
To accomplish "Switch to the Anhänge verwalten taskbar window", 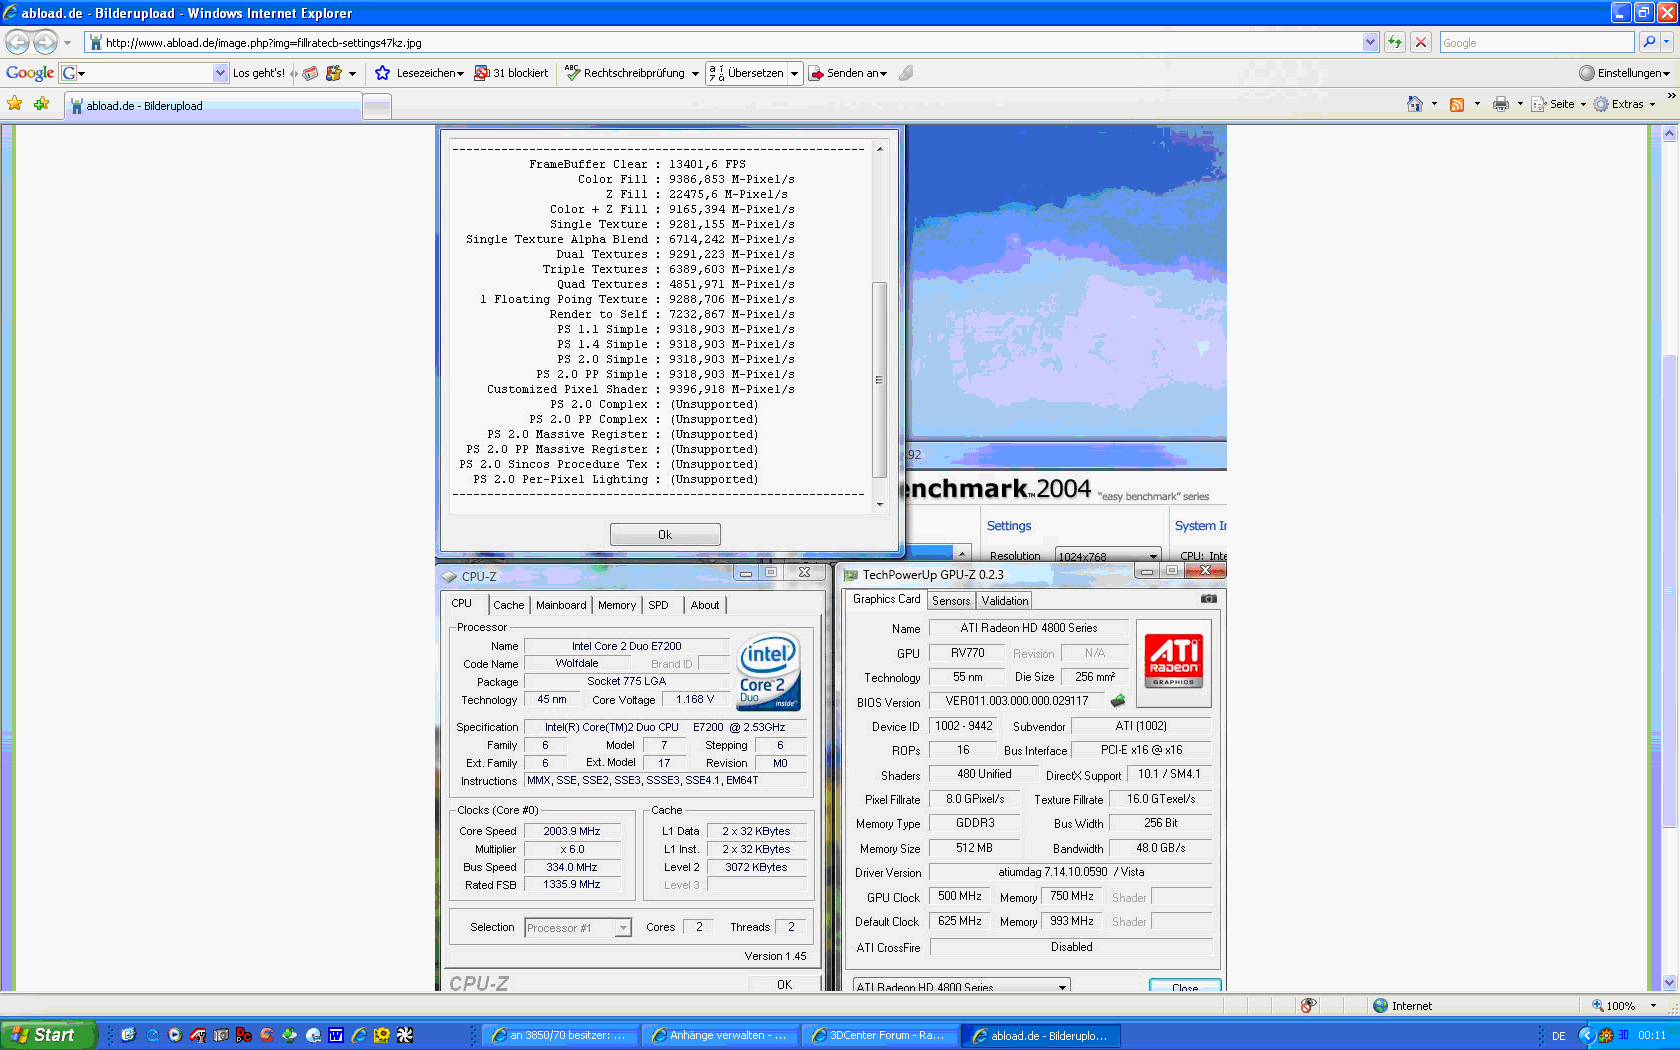I will [x=720, y=1035].
